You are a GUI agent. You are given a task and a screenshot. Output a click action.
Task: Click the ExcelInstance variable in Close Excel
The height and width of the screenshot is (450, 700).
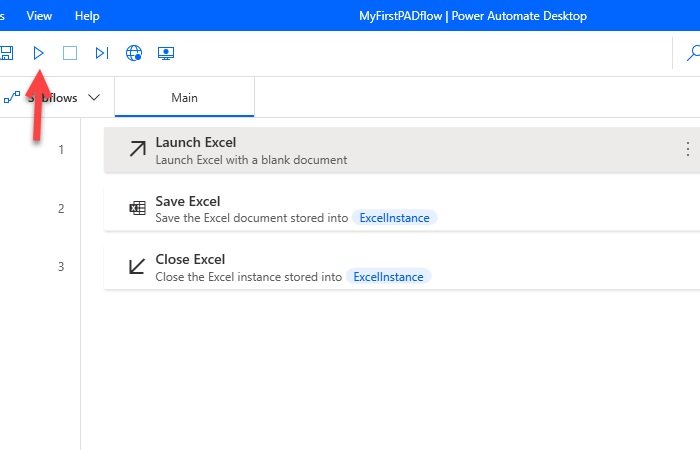[388, 277]
